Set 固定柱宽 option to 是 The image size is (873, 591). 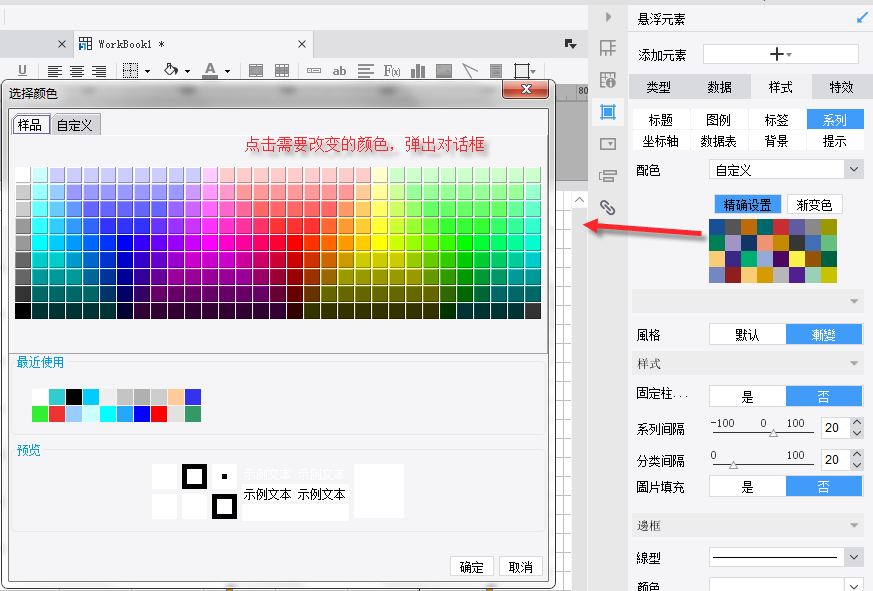(x=747, y=396)
